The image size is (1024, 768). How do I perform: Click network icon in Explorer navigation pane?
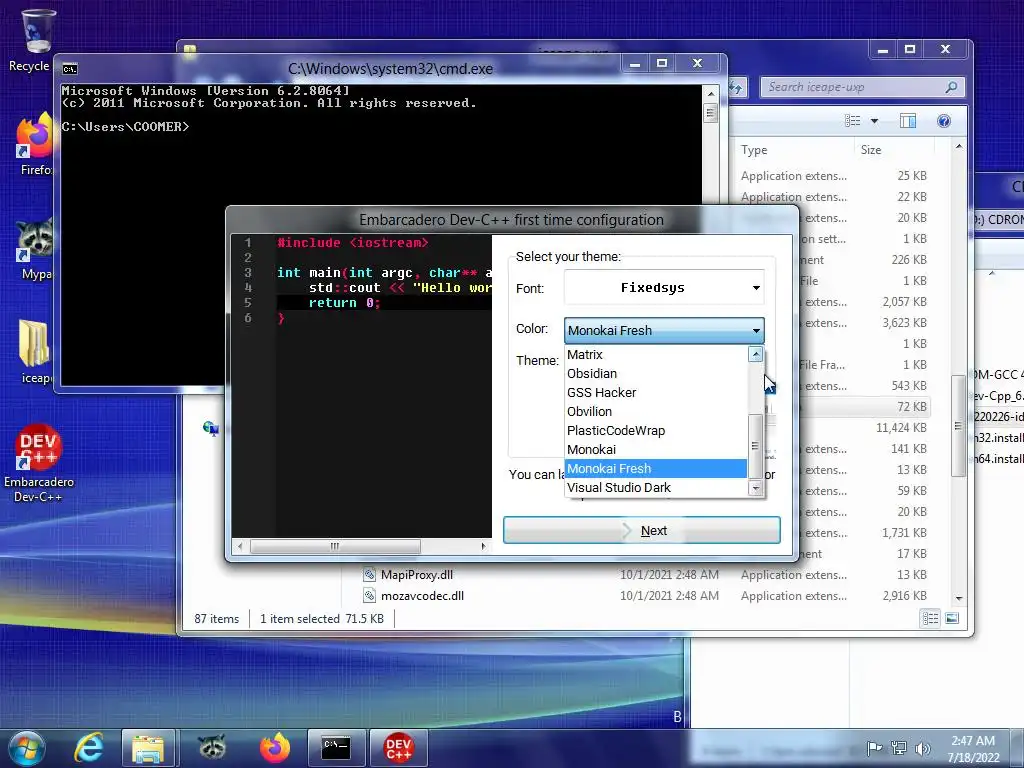click(210, 428)
